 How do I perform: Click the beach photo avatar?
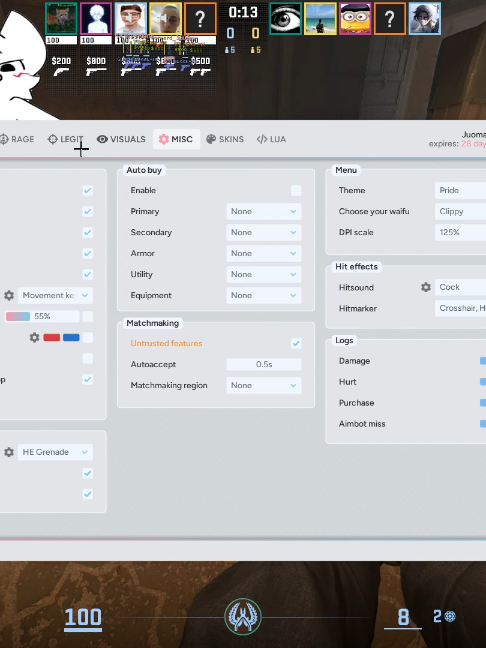[320, 19]
